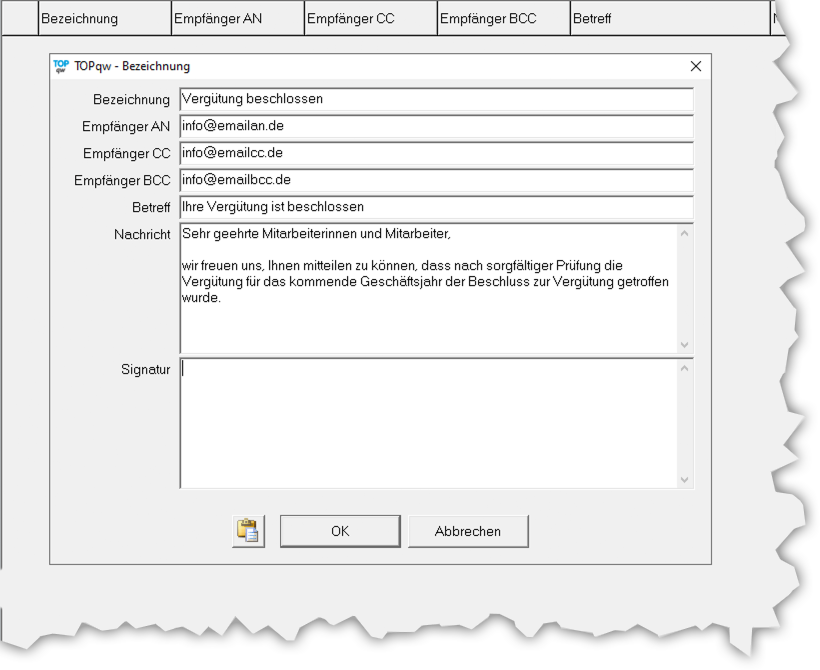Click the Signatur scrollbar down arrow
Viewport: 820px width, 670px height.
[685, 479]
